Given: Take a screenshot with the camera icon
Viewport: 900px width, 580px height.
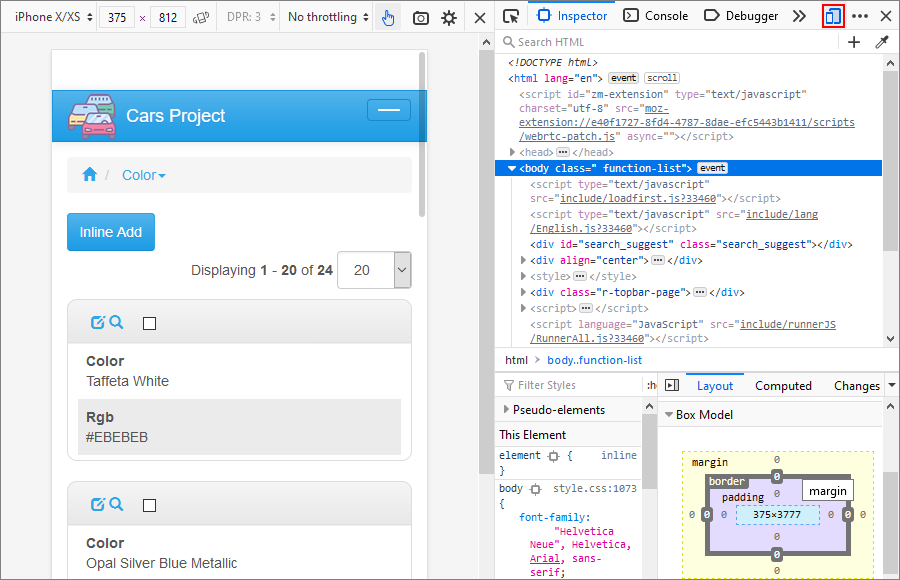Looking at the screenshot, I should click(421, 17).
